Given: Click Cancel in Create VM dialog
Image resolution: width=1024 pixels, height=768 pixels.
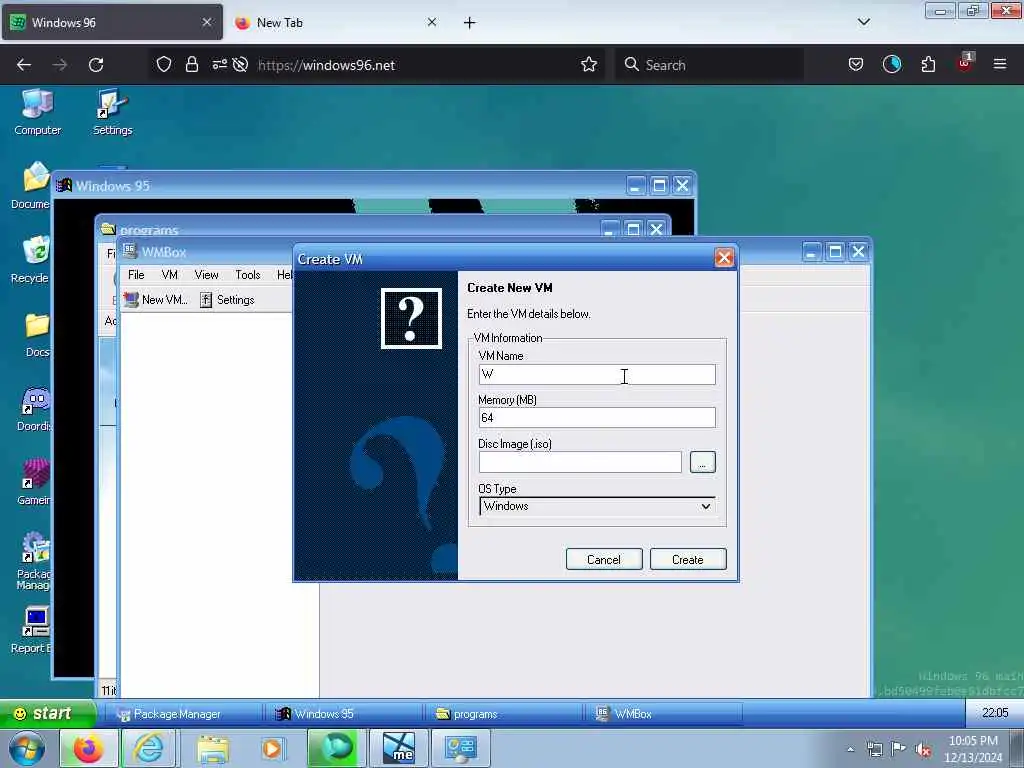Looking at the screenshot, I should point(604,560).
